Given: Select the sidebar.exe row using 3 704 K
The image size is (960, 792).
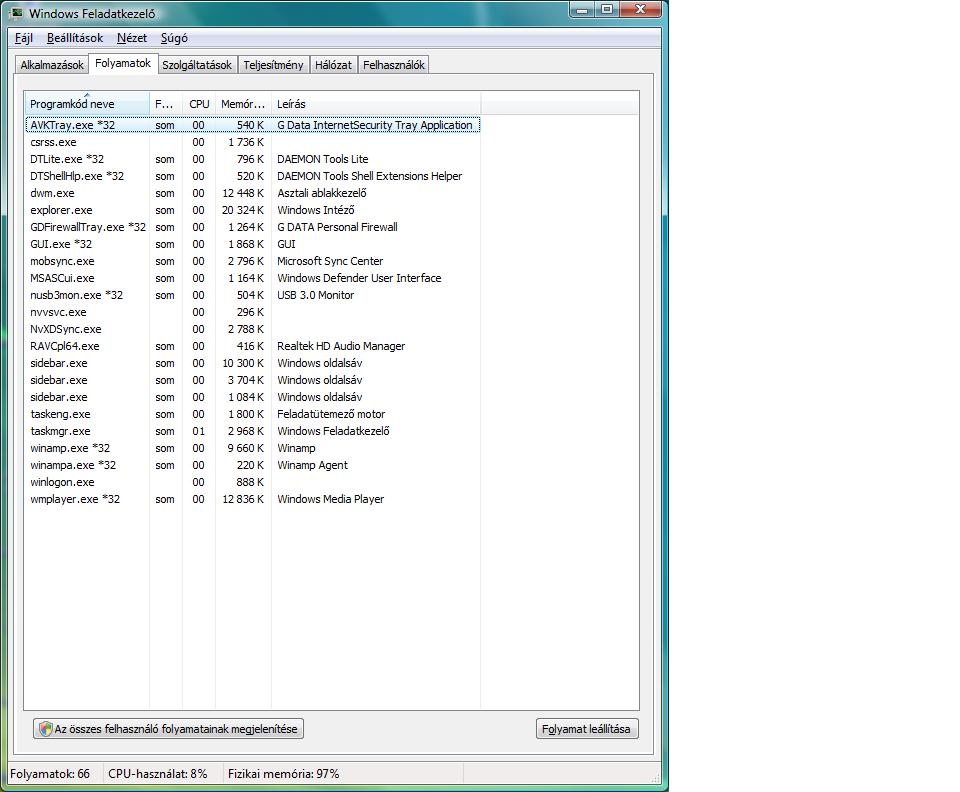Looking at the screenshot, I should 252,380.
